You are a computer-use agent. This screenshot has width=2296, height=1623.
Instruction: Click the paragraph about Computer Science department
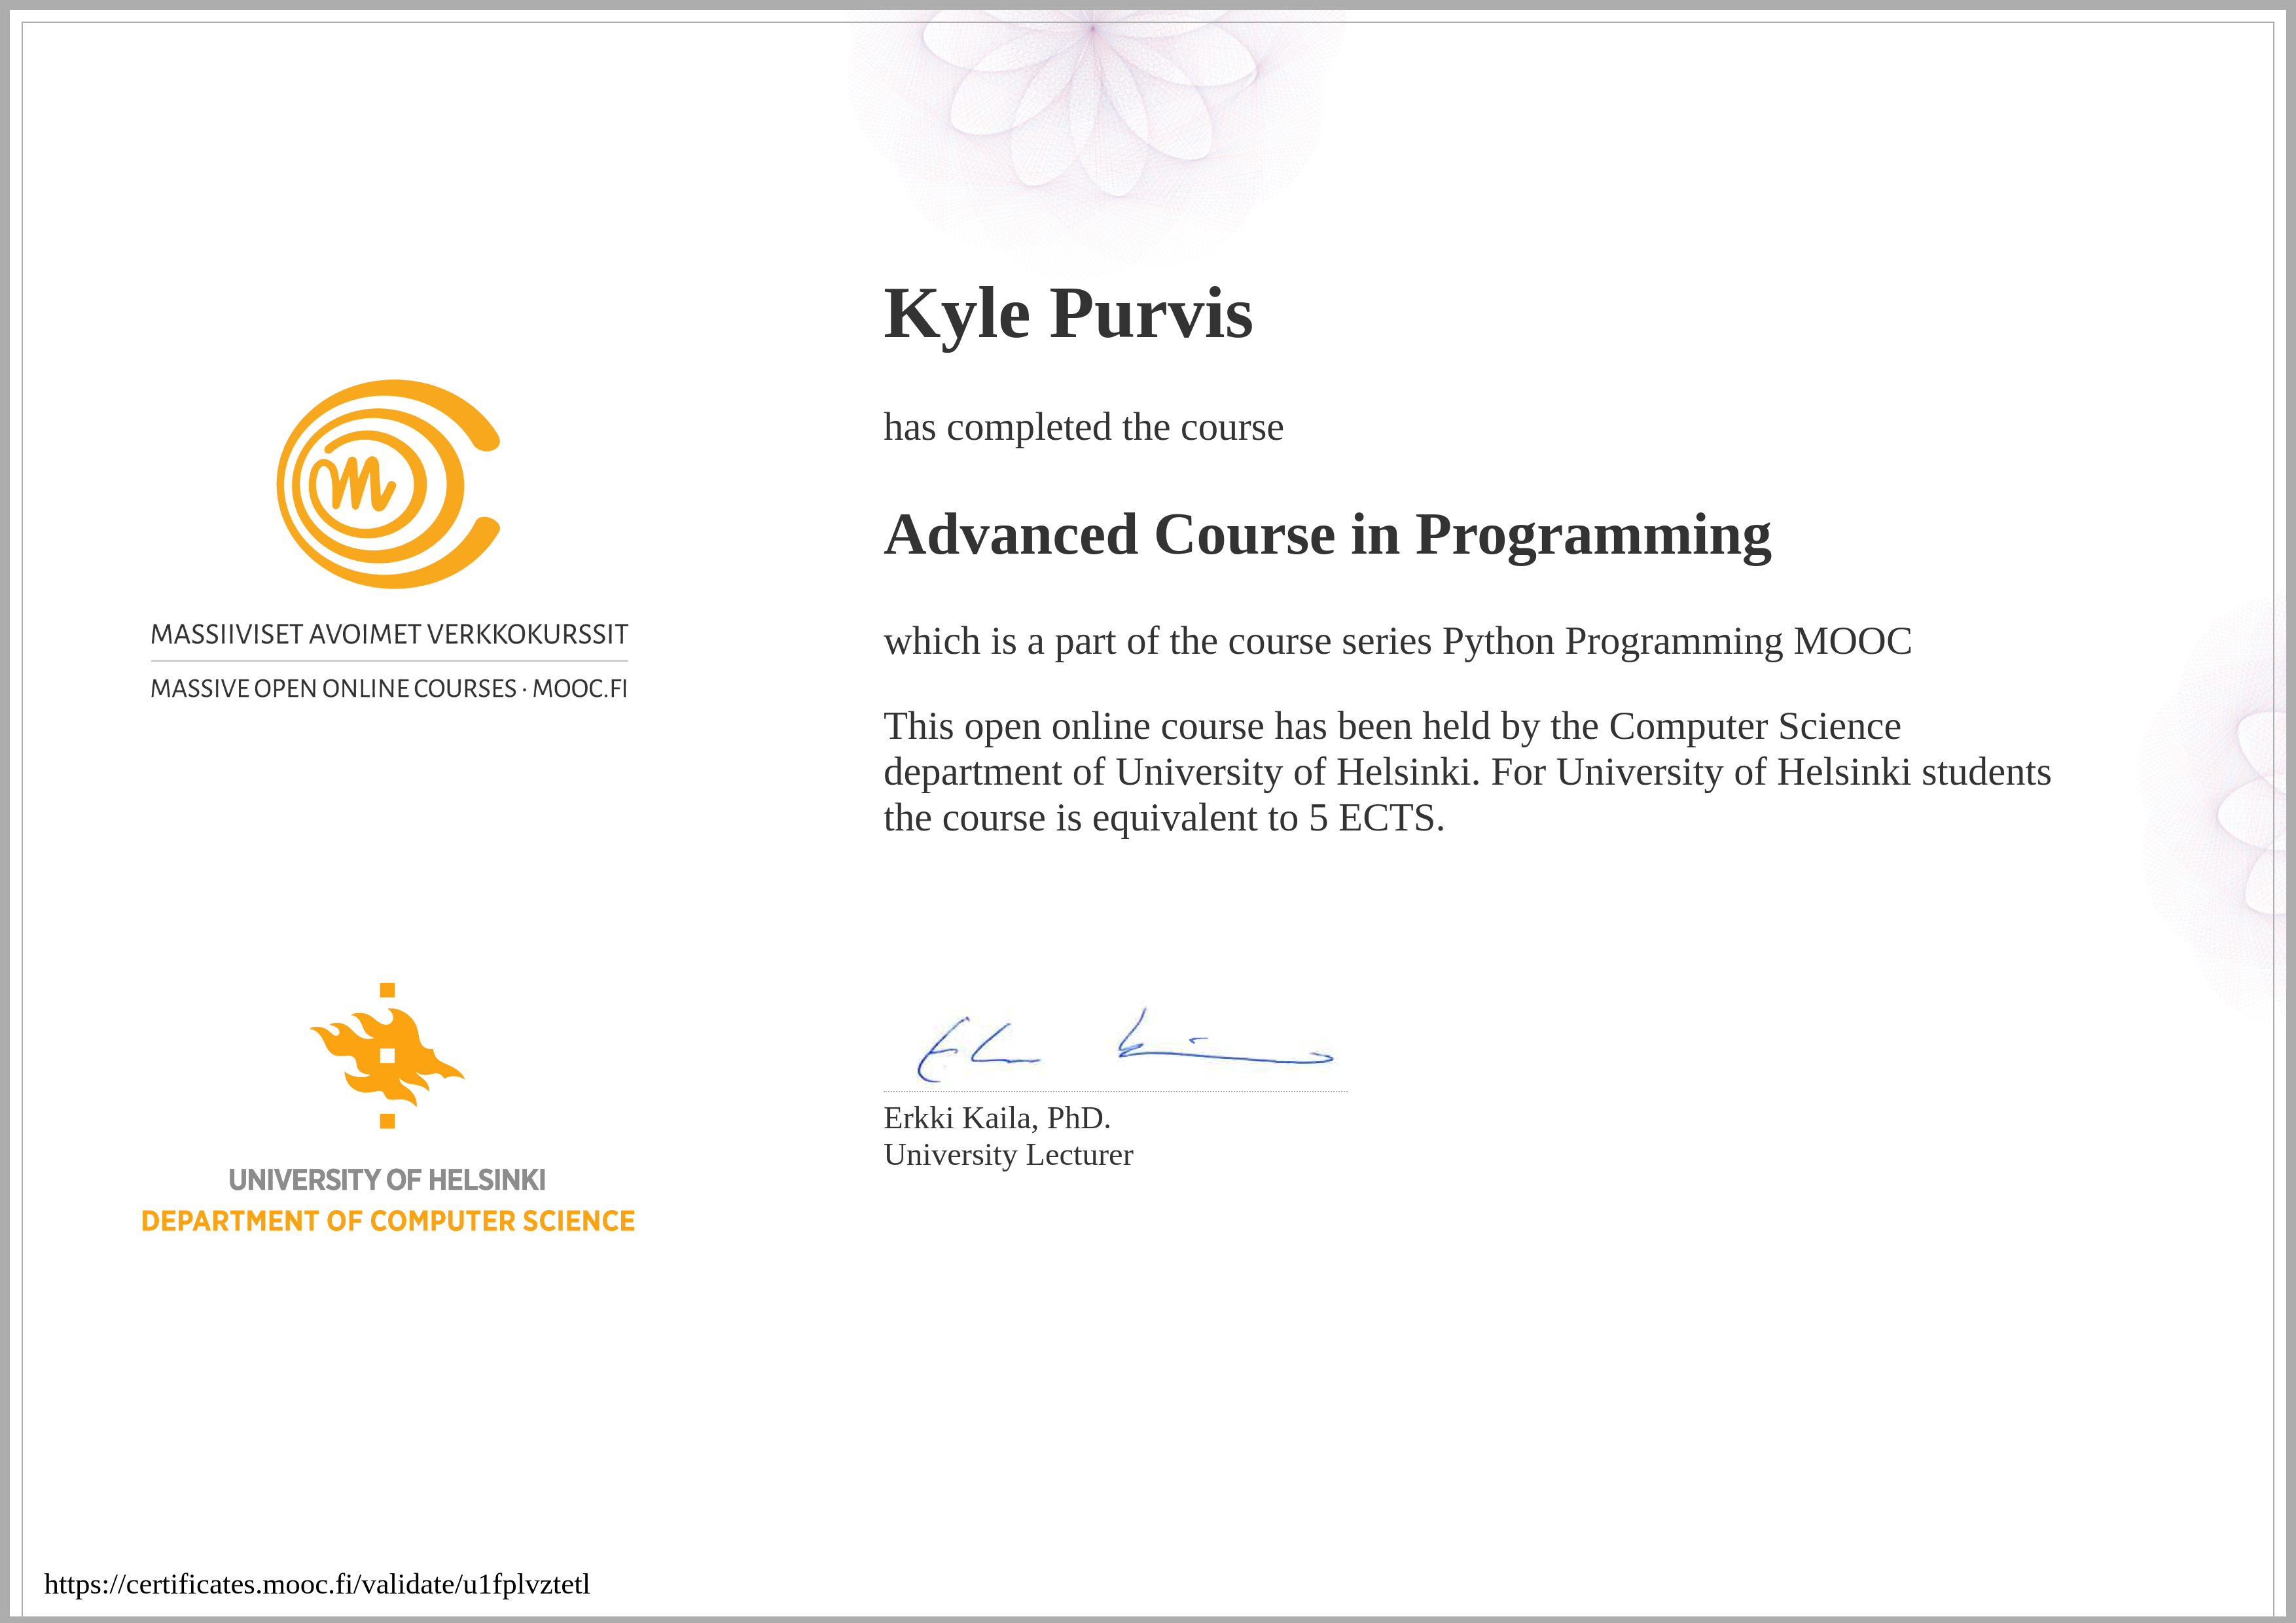tap(1467, 772)
